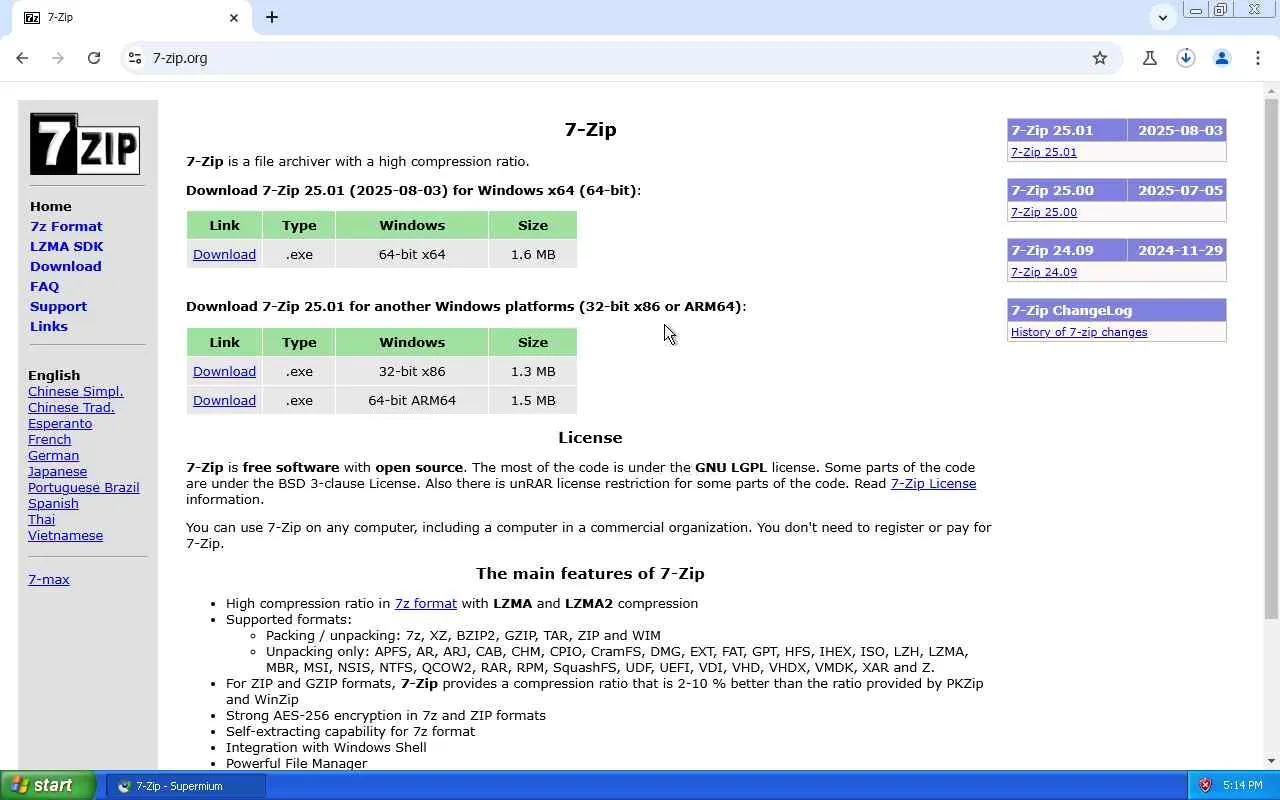Screen dimensions: 1280x800
Task: Switch language to Chinese Simpl.
Action: click(x=76, y=391)
